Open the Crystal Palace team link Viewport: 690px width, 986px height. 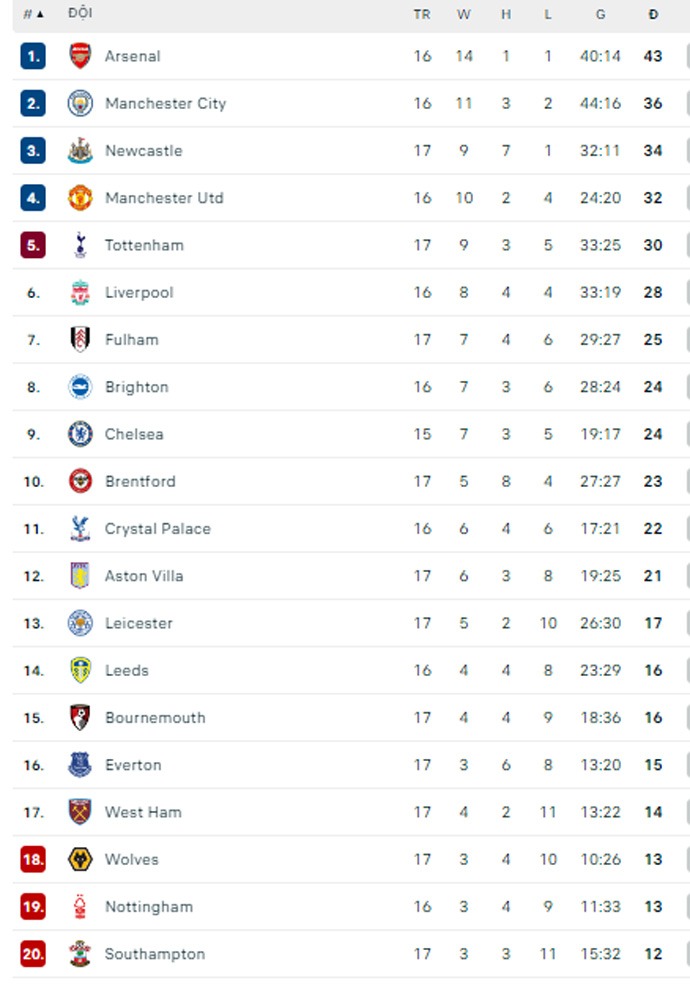[x=157, y=529]
